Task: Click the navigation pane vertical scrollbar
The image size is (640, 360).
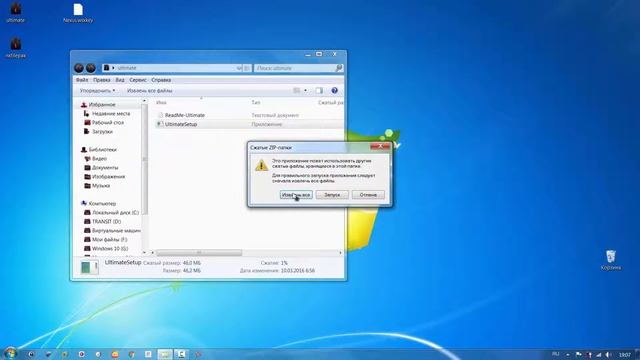Action: 144,159
